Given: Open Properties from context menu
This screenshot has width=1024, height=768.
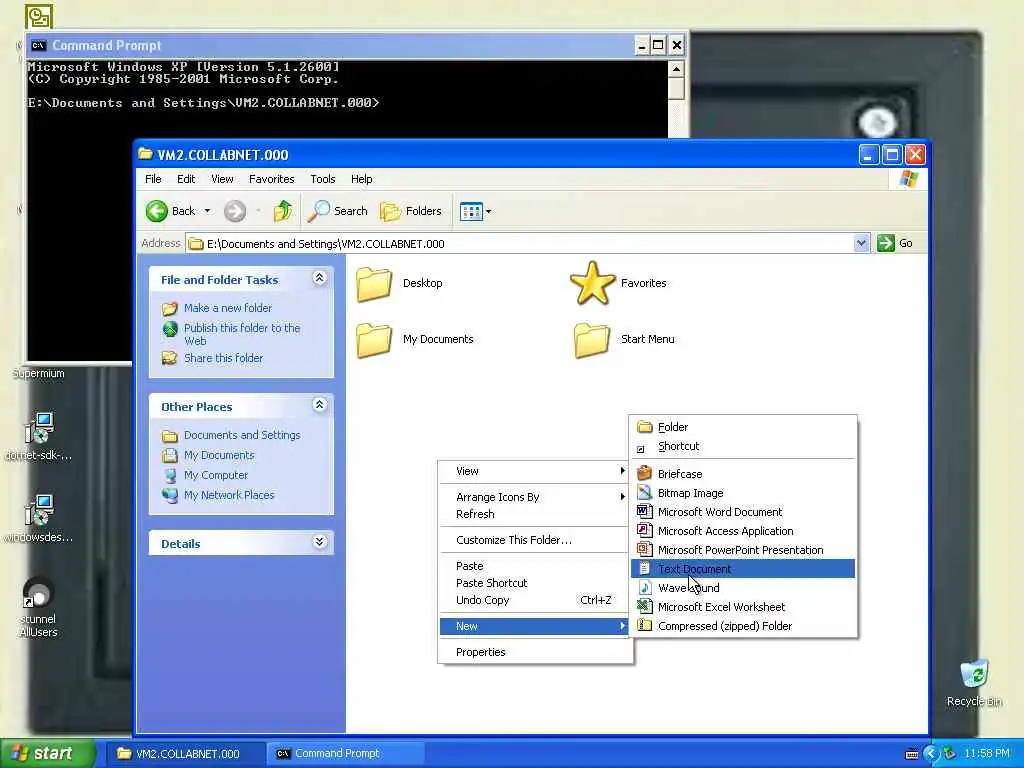Looking at the screenshot, I should (x=534, y=652).
